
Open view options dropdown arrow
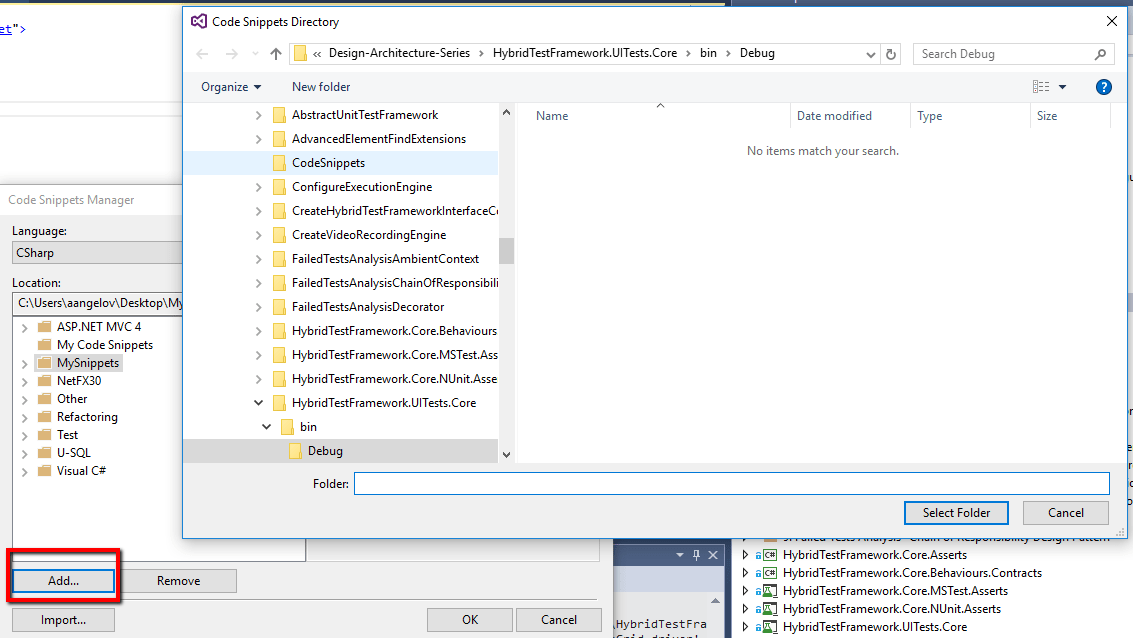pyautogui.click(x=1062, y=87)
